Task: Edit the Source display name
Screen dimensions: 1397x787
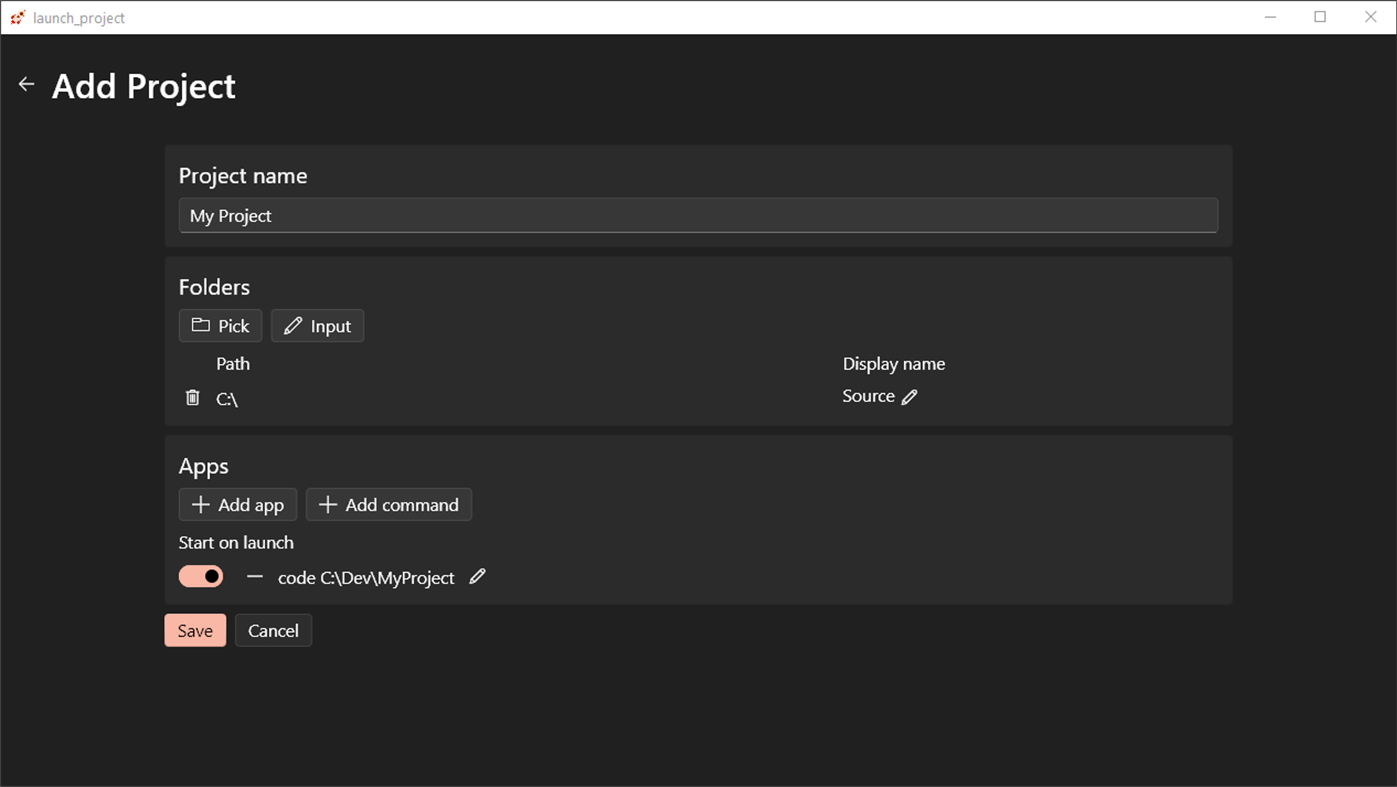Action: tap(909, 397)
